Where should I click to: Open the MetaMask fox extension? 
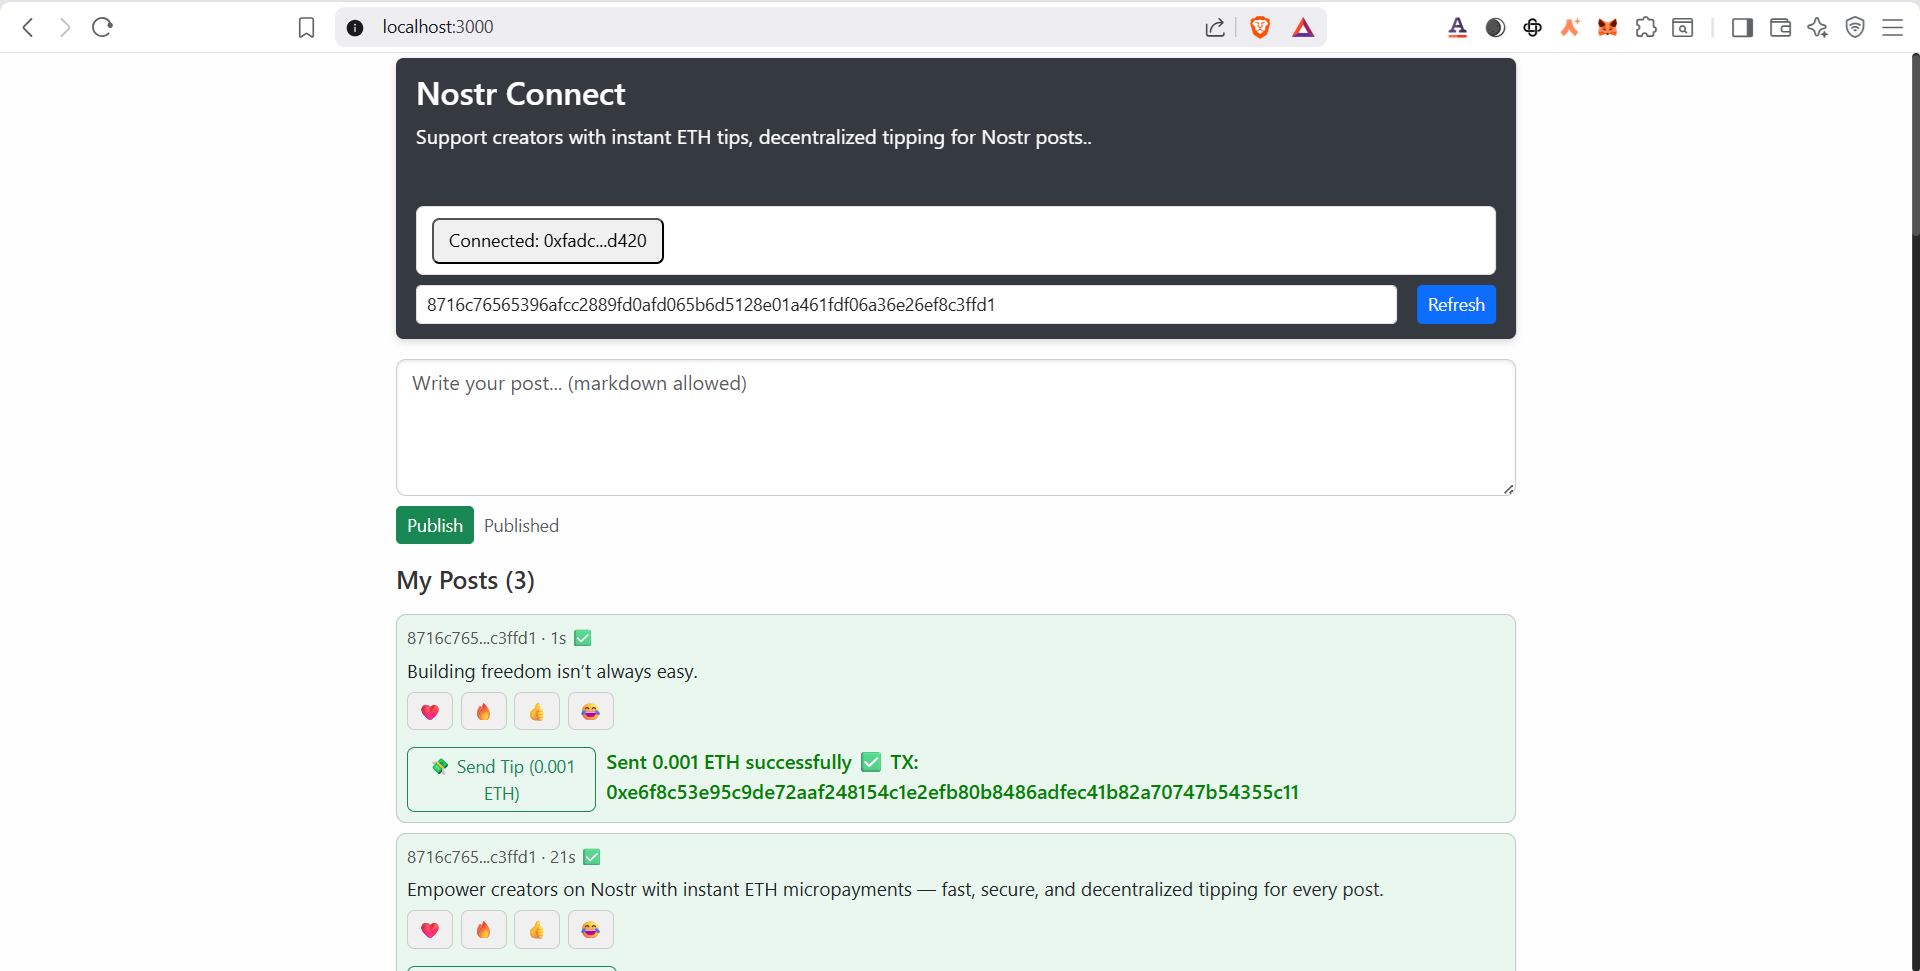(x=1607, y=27)
